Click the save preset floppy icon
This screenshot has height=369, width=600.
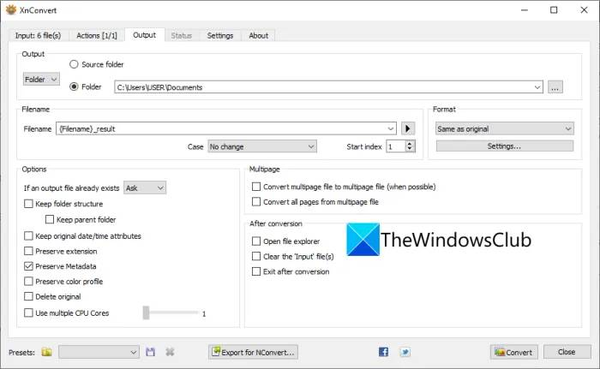(150, 352)
